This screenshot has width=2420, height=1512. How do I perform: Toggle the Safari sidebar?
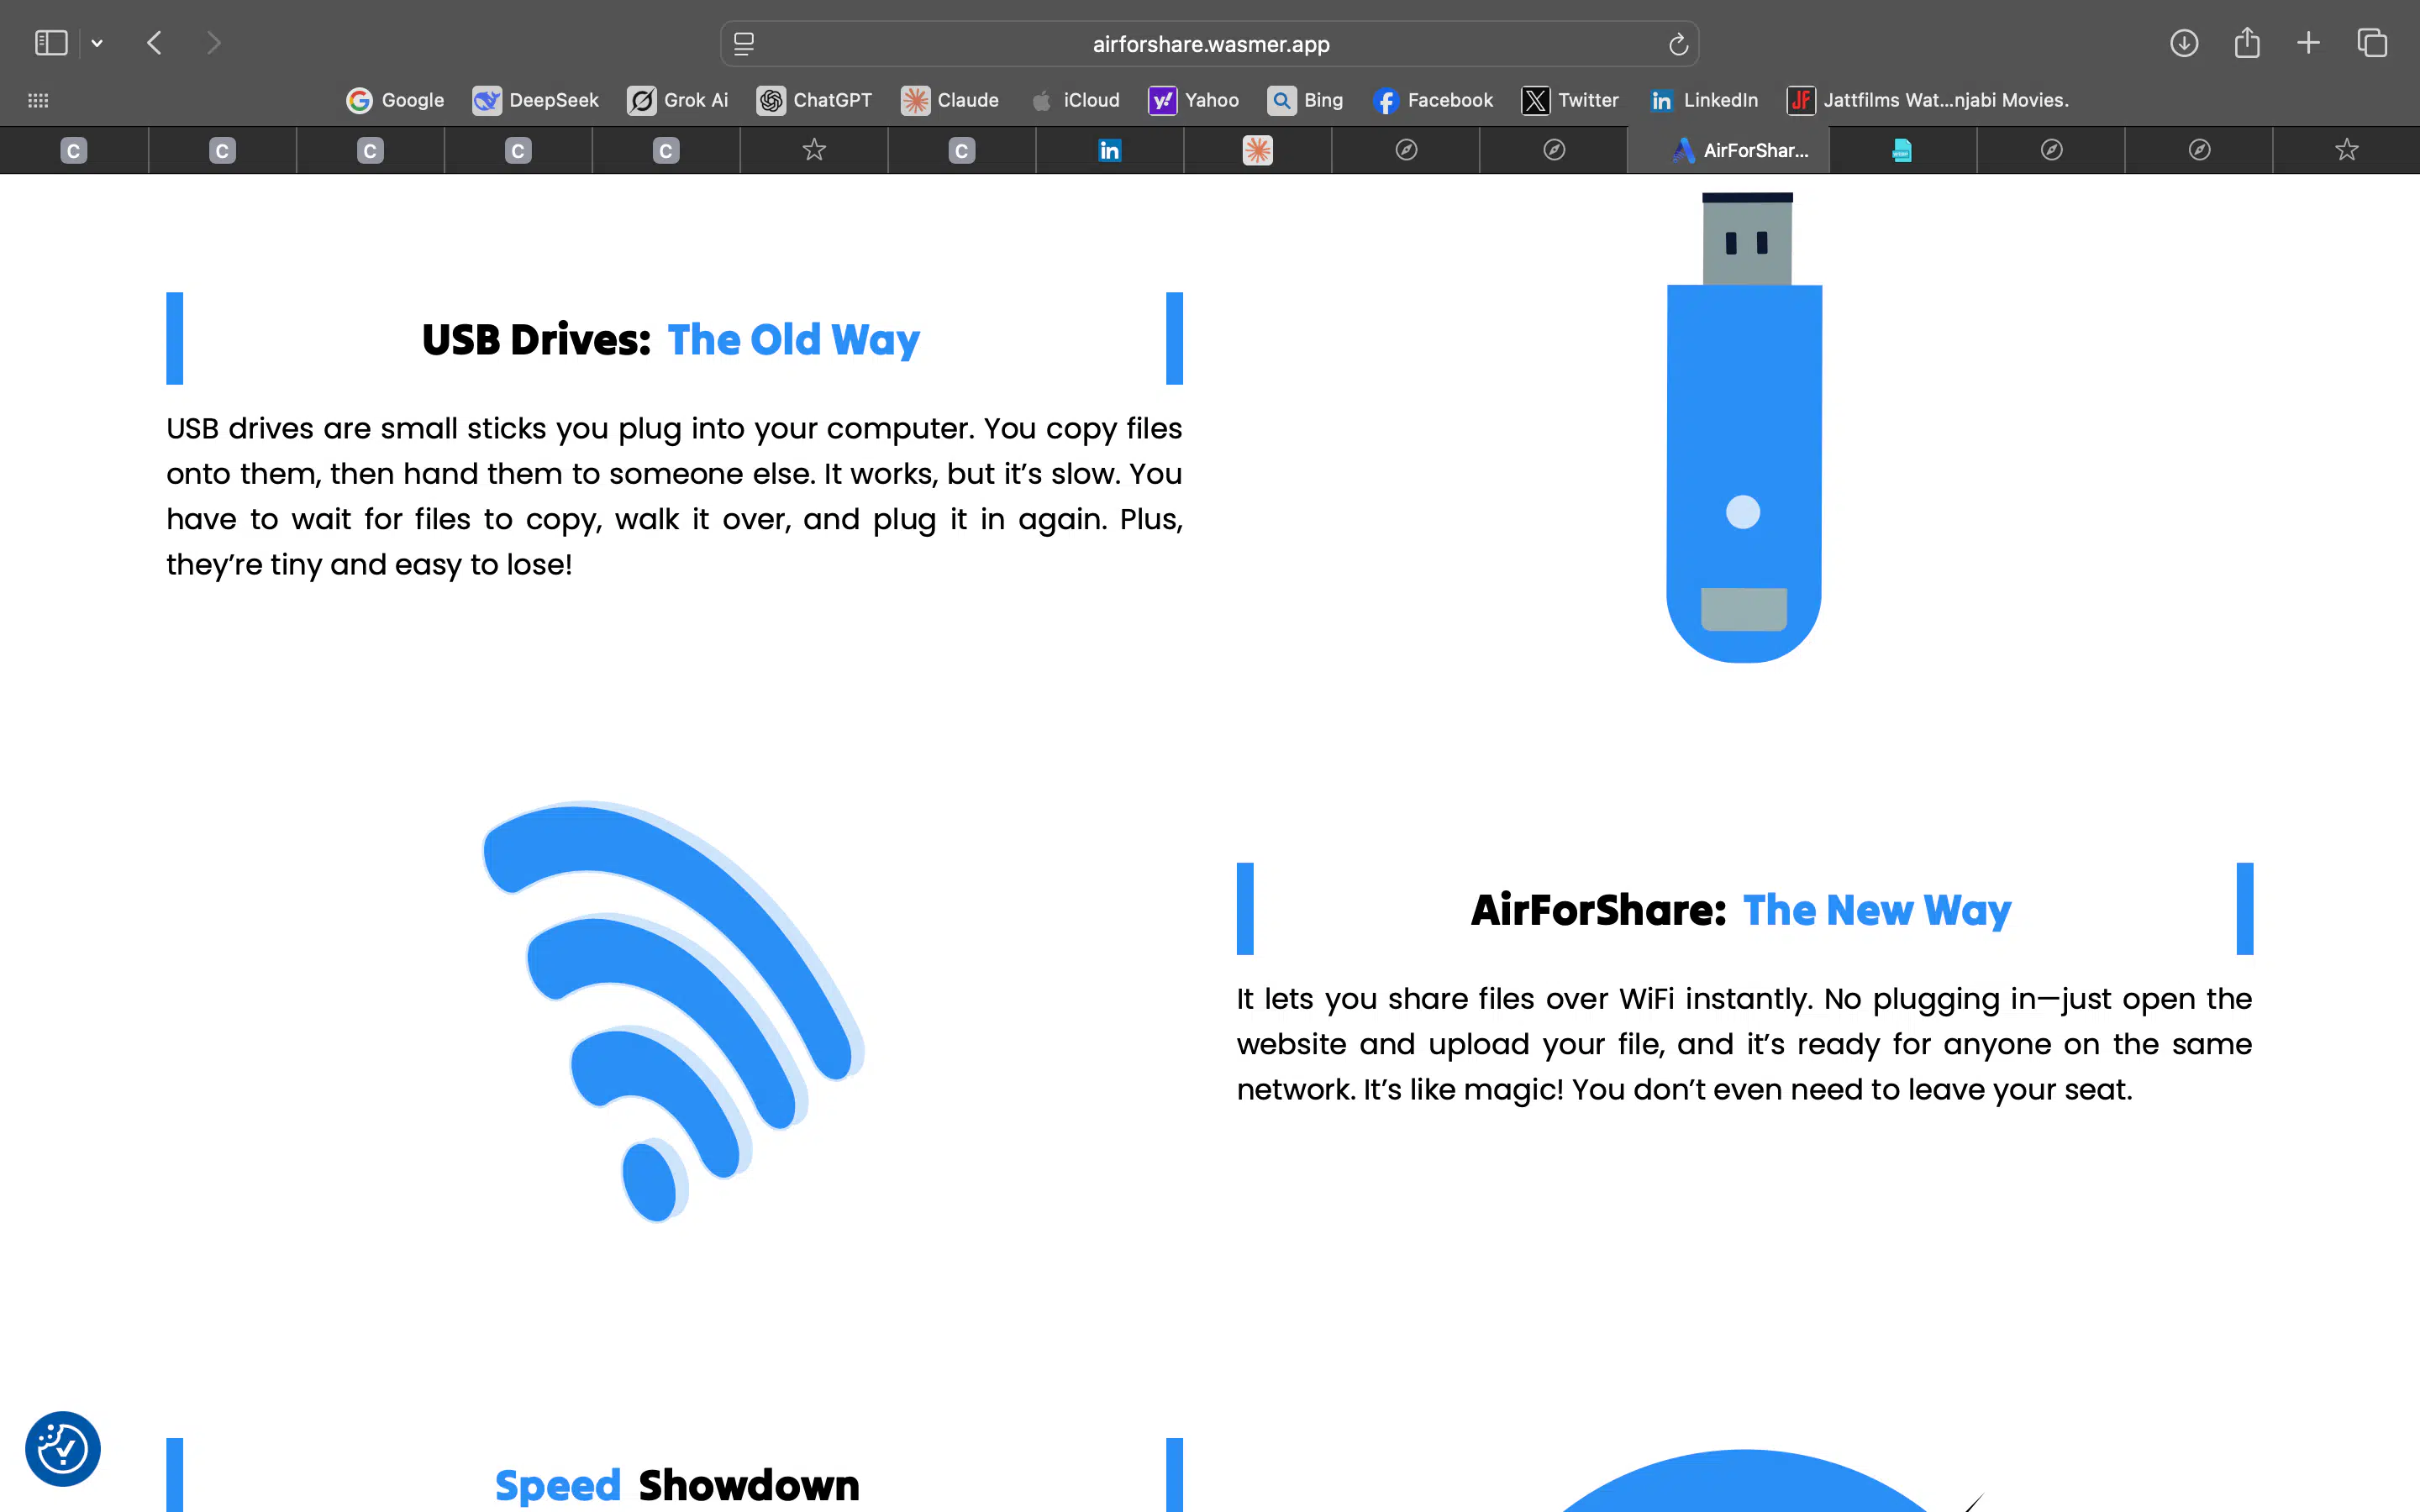(50, 42)
